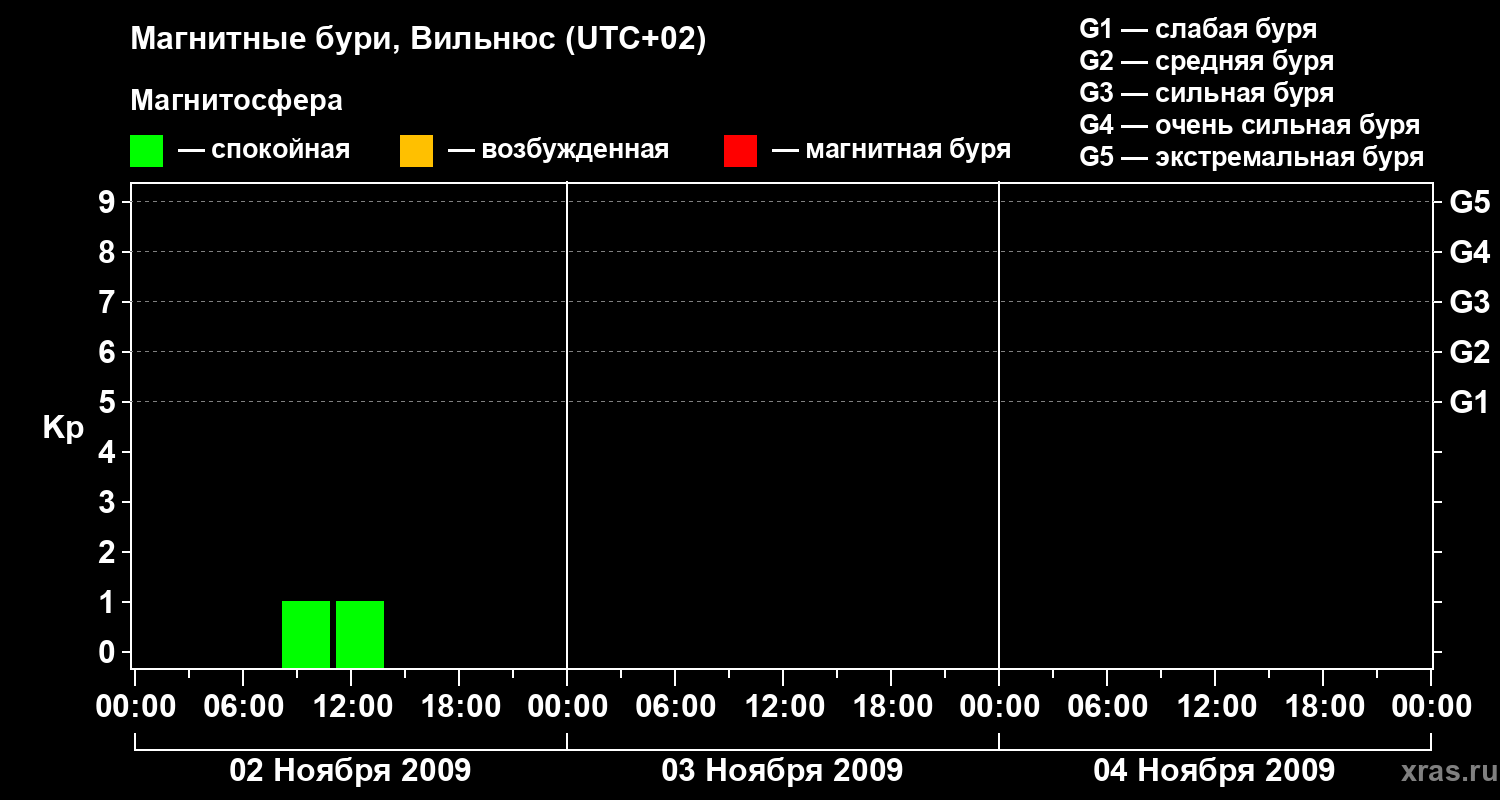Click the '— возбужденная' legend label

point(558,150)
